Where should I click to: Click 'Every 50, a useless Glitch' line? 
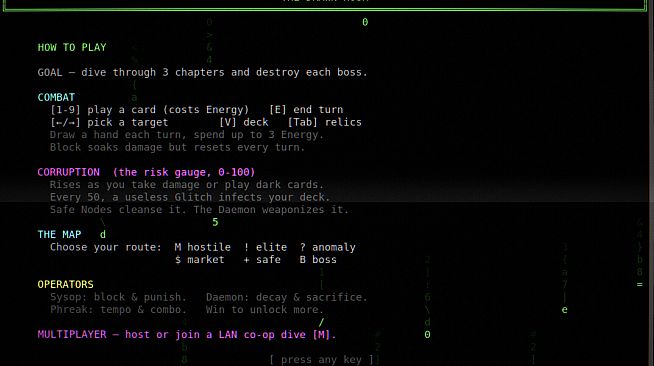190,198
